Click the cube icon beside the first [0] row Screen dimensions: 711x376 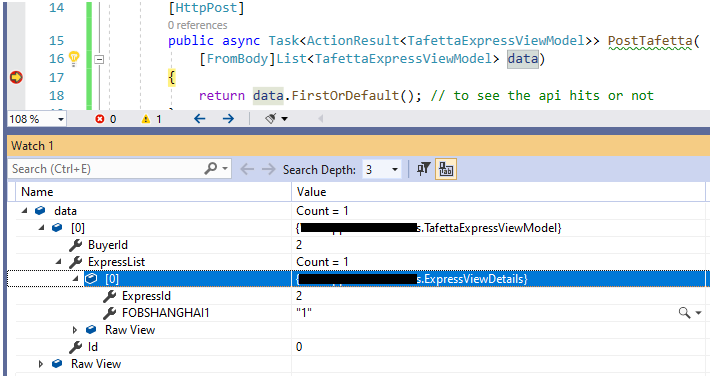click(57, 228)
